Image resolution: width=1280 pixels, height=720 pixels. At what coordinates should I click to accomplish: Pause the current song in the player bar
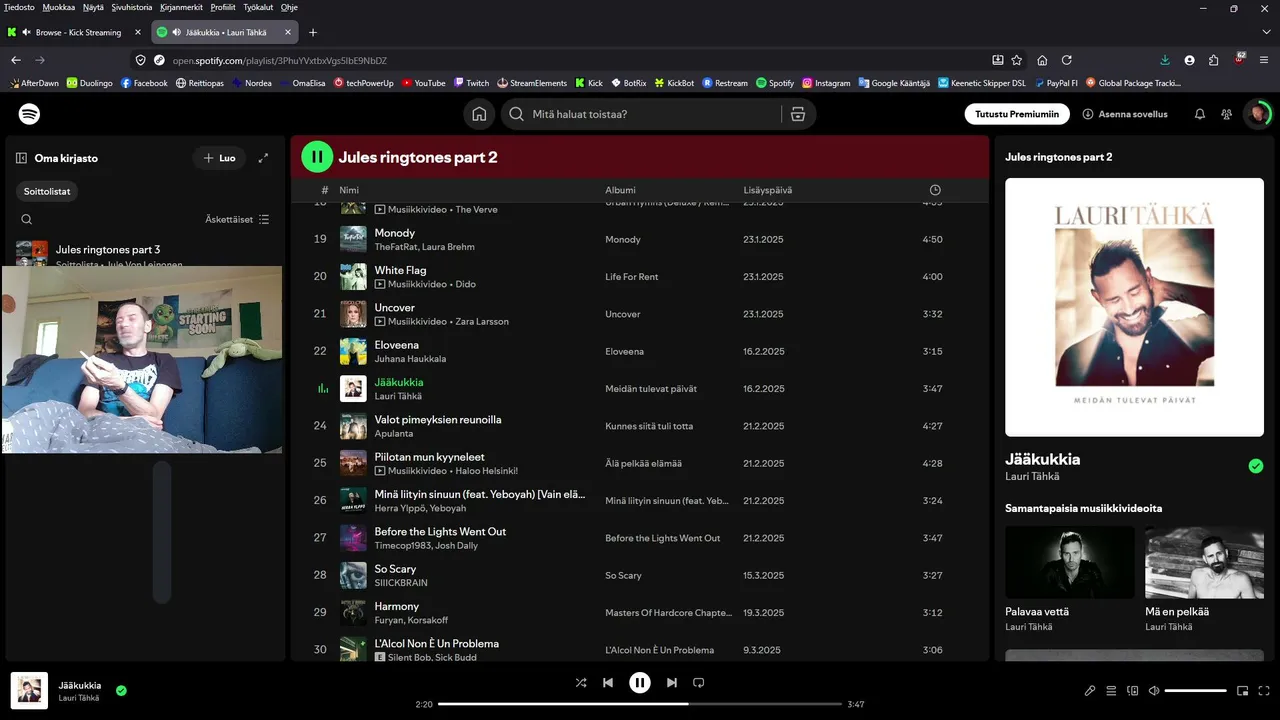640,683
